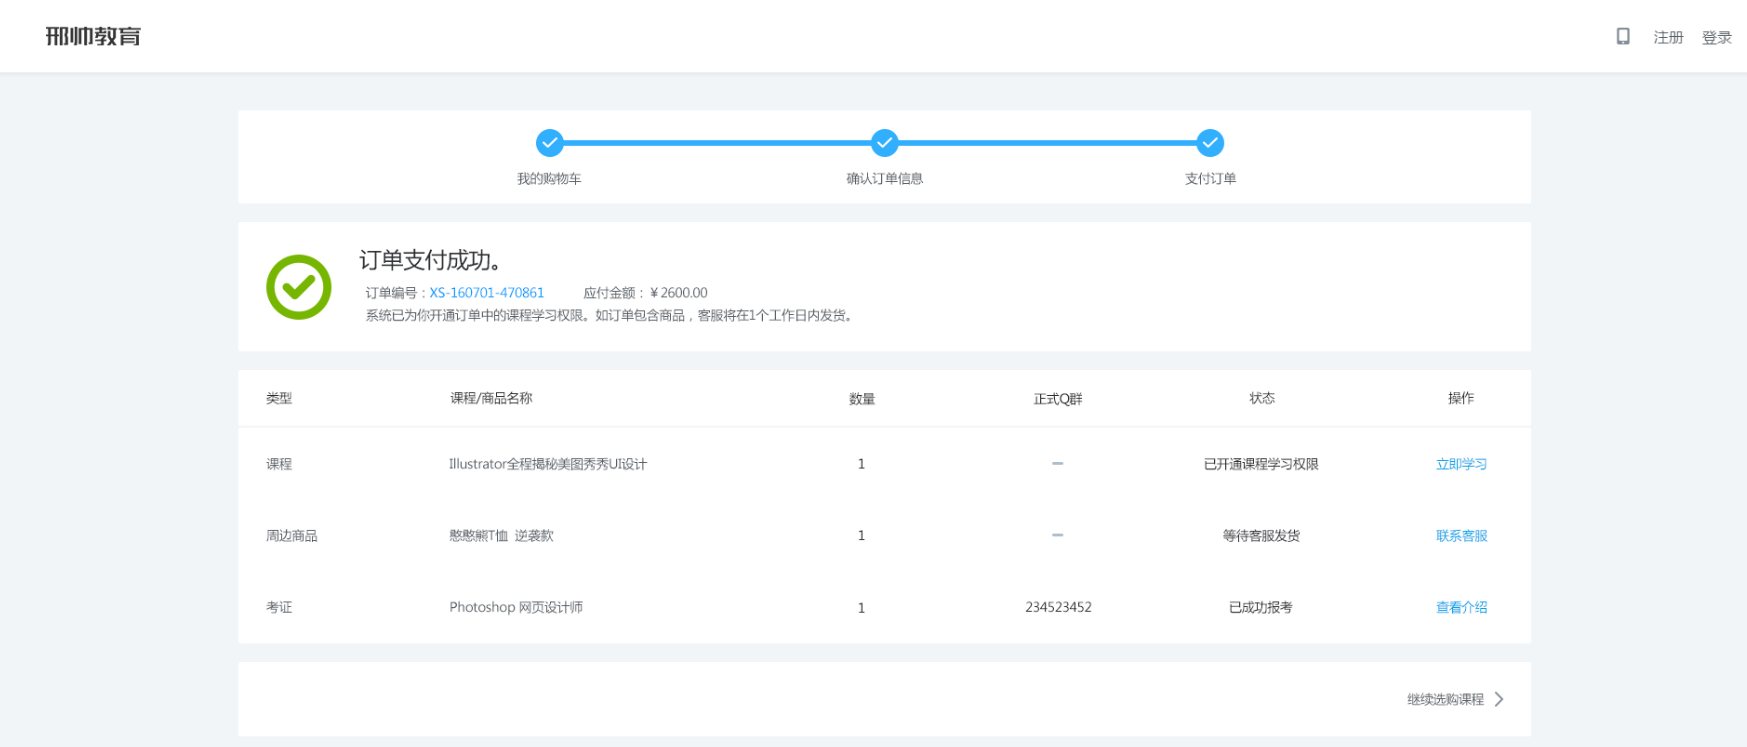The height and width of the screenshot is (747, 1747).
Task: Click 查看介绍 for Photoshop certification
Action: [1461, 607]
